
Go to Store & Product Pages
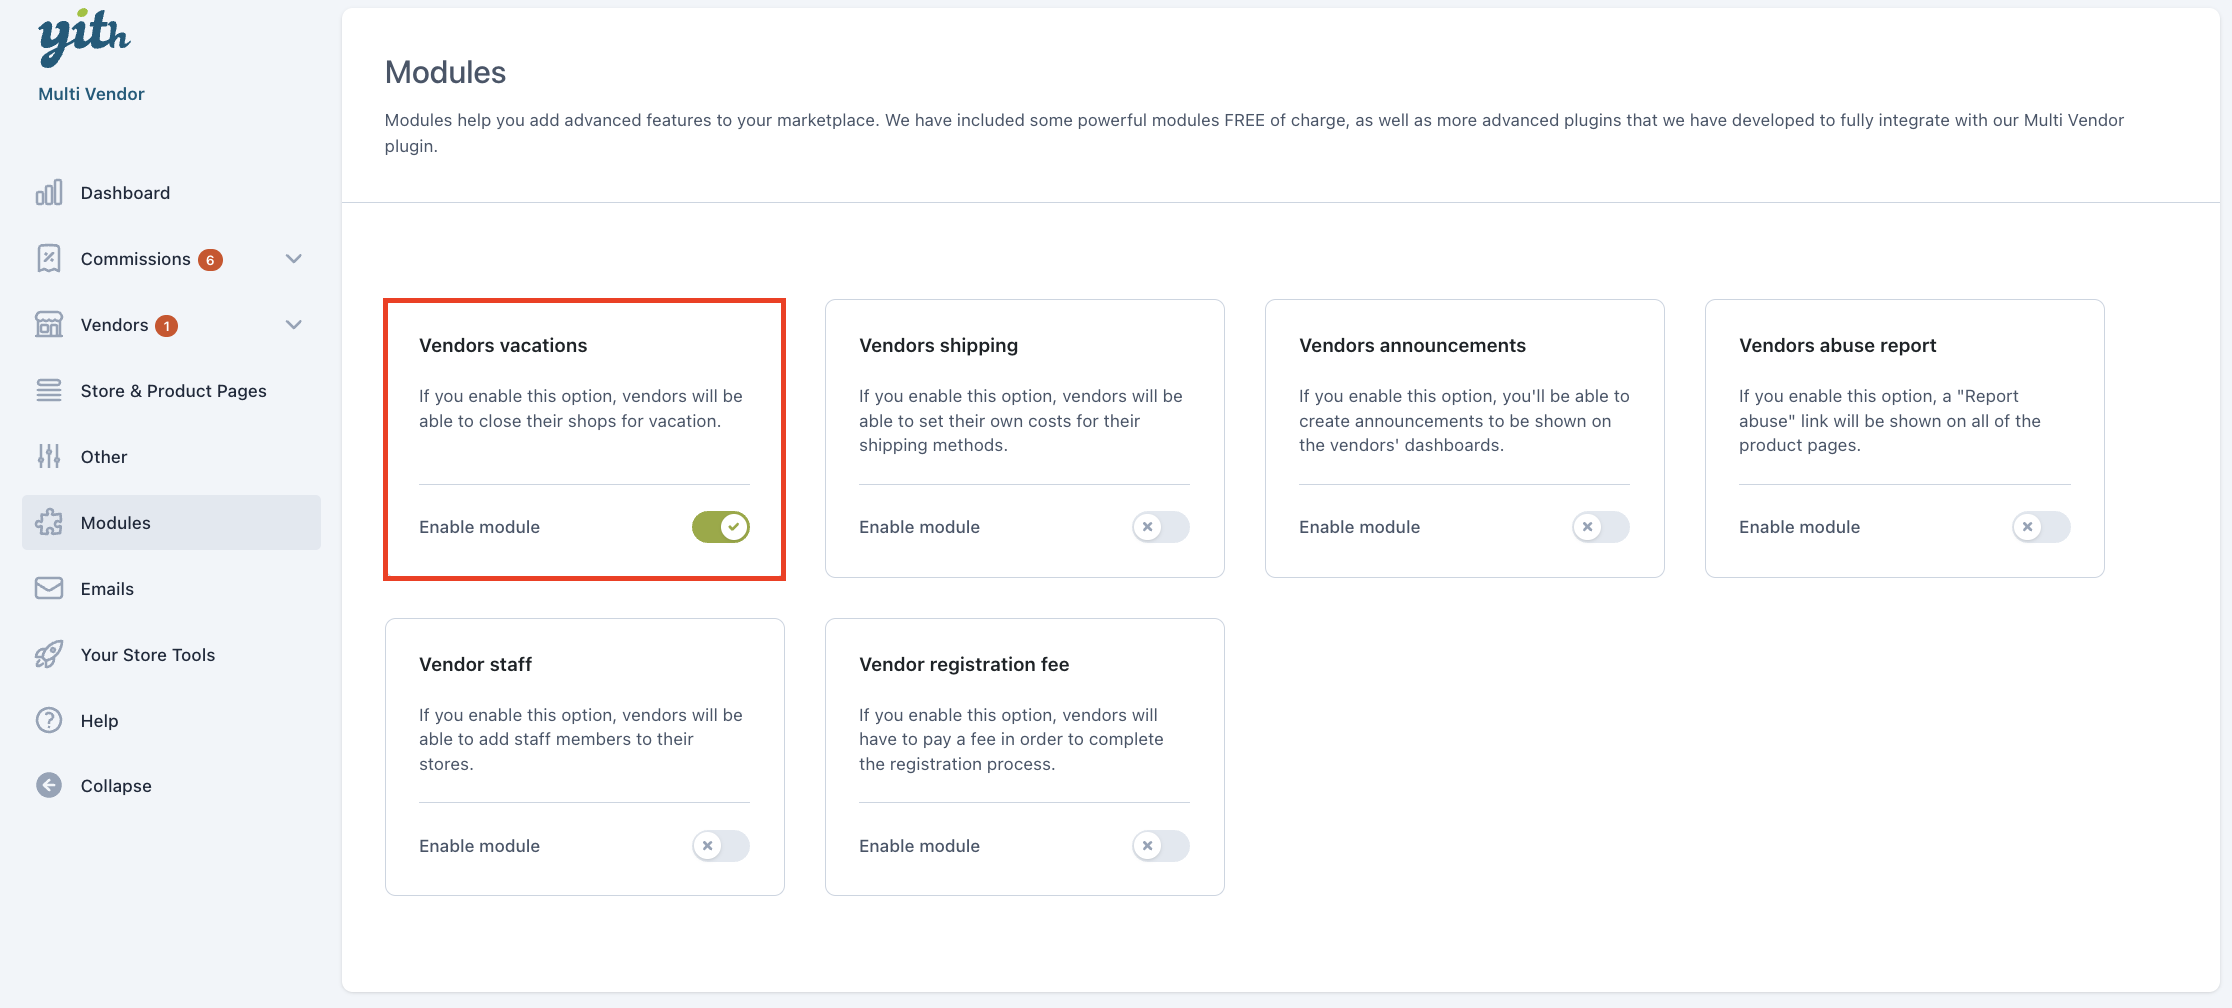pos(172,390)
